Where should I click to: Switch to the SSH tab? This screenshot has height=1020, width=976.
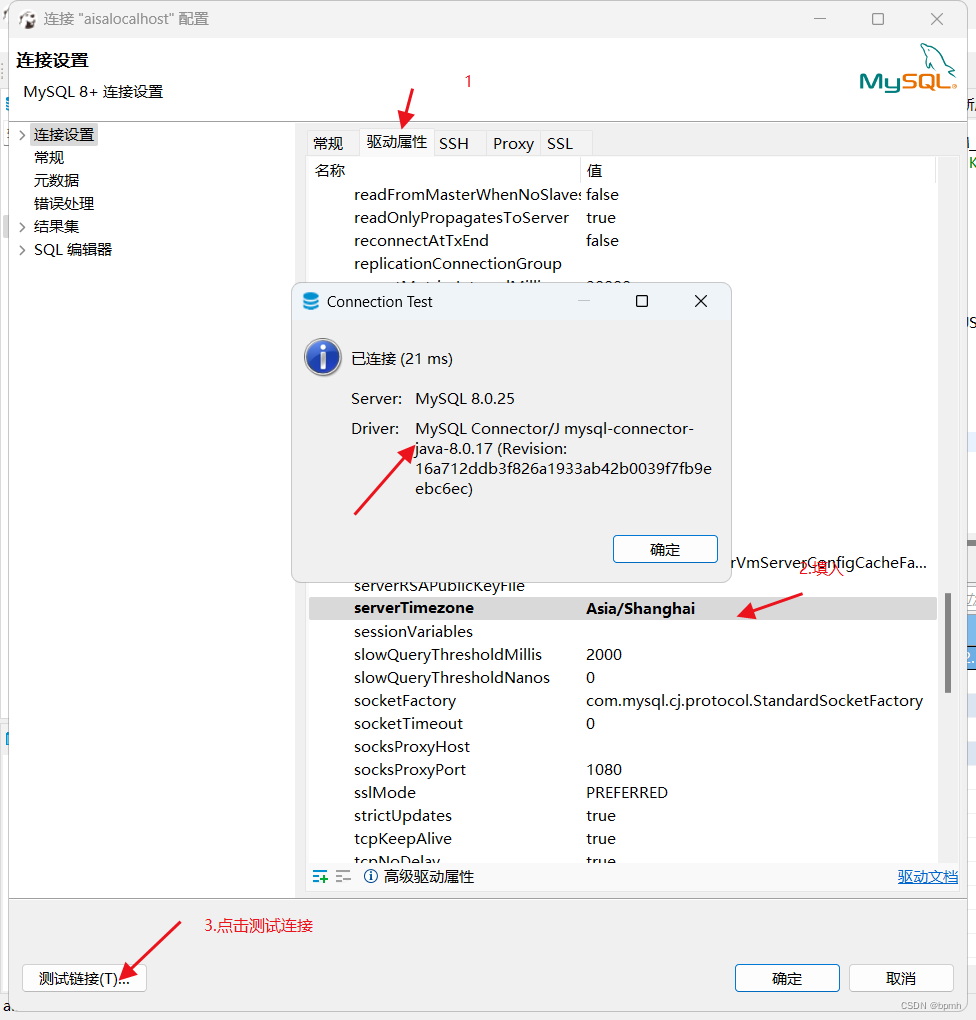453,143
